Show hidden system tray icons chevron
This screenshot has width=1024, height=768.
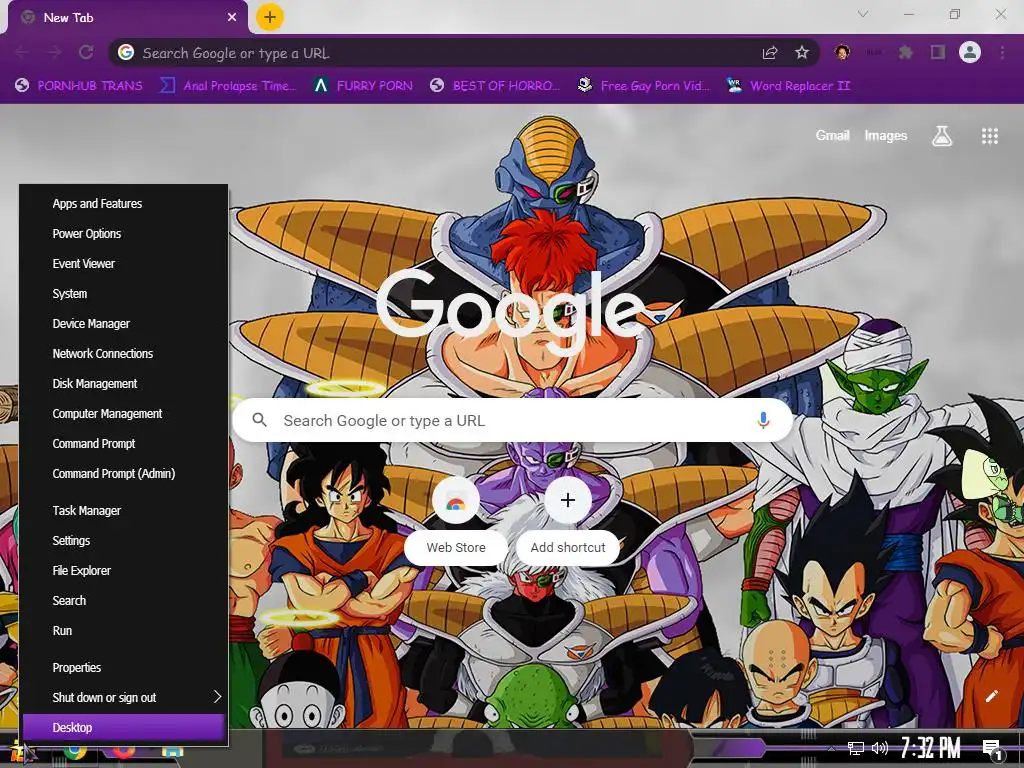point(831,749)
